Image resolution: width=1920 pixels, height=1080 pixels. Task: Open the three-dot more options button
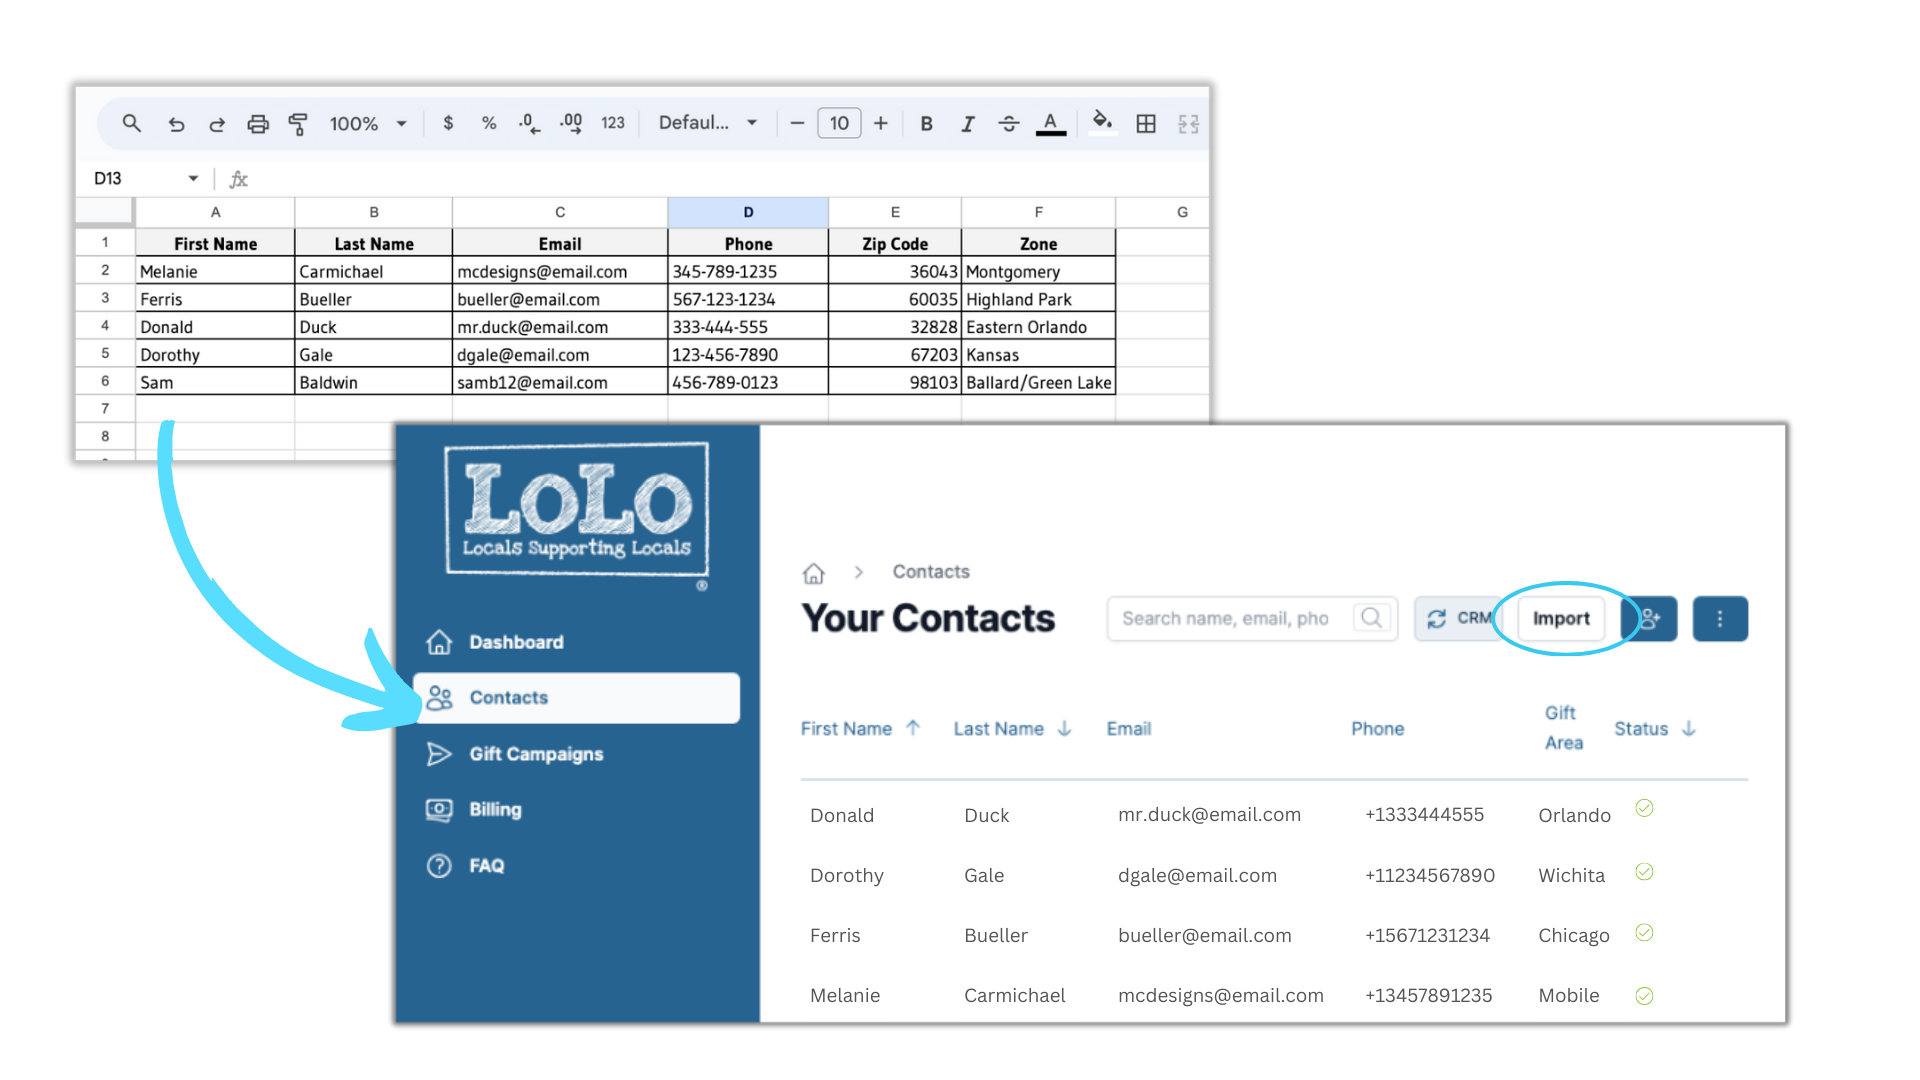click(1720, 619)
